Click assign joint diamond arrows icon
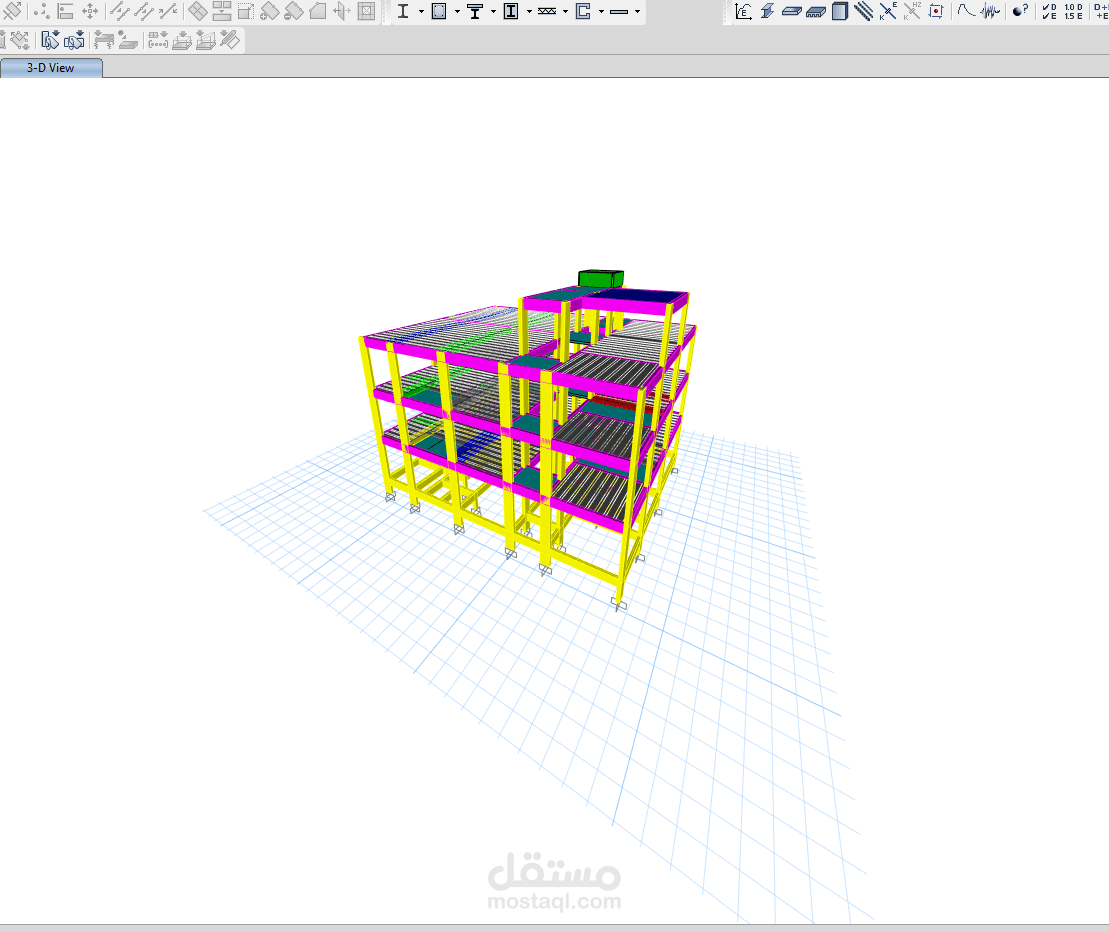 20,40
